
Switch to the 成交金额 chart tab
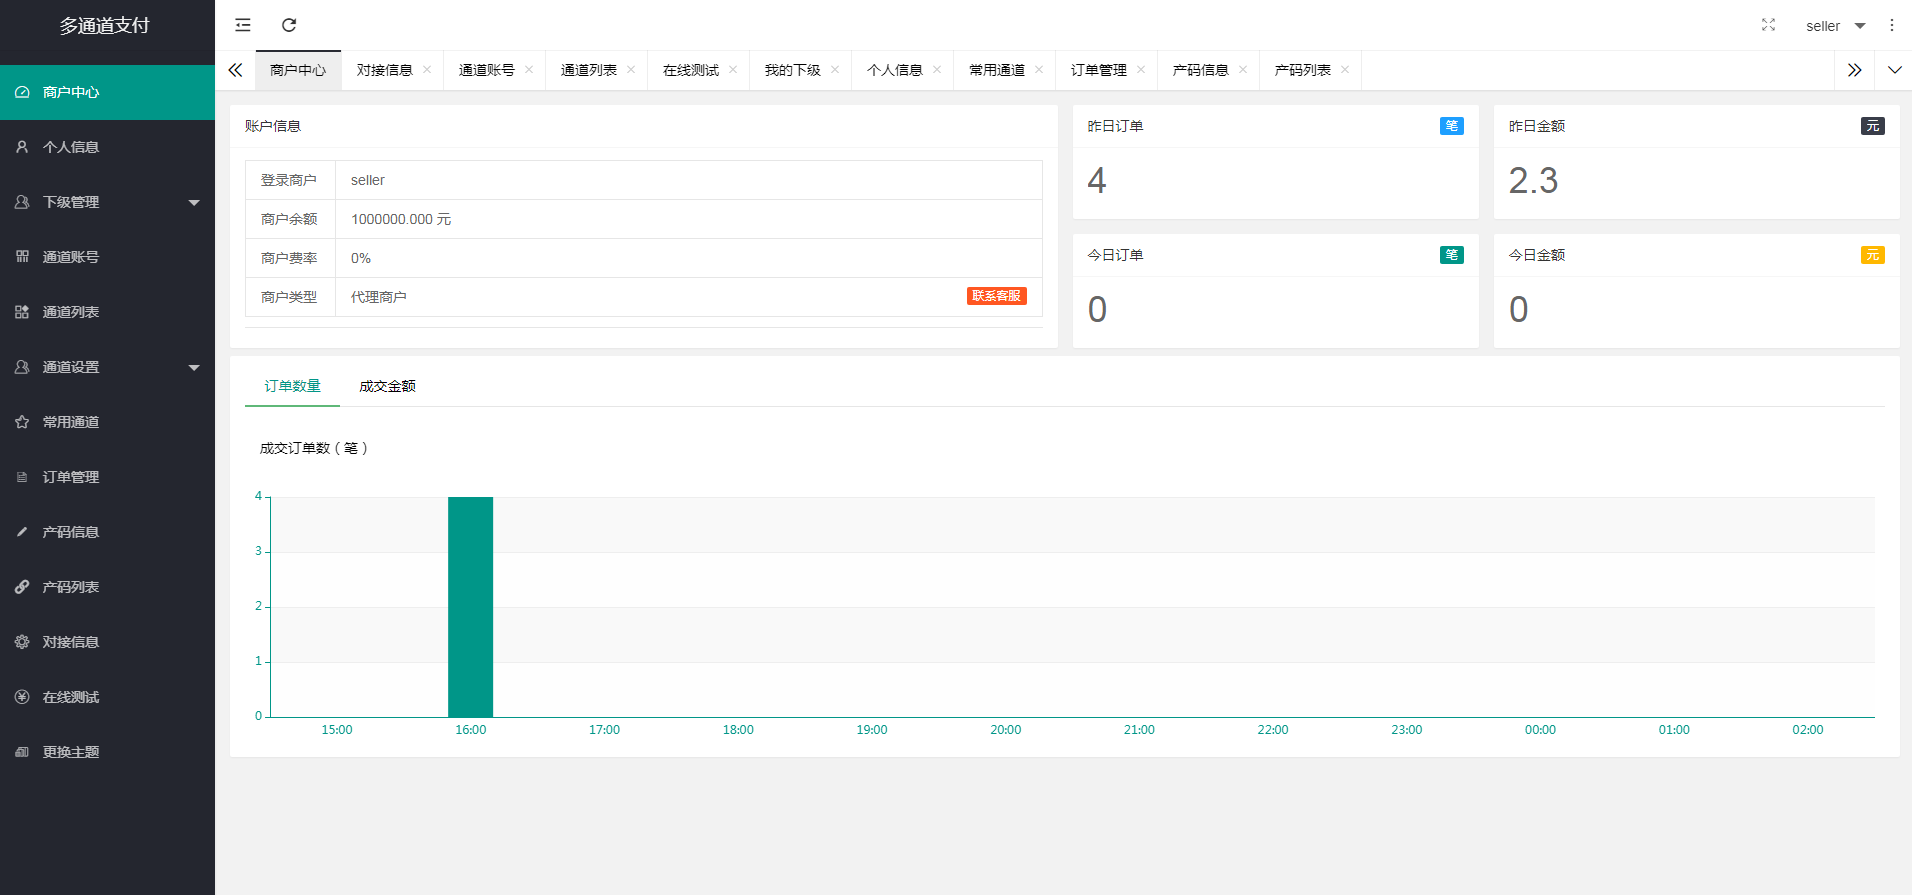pos(387,386)
